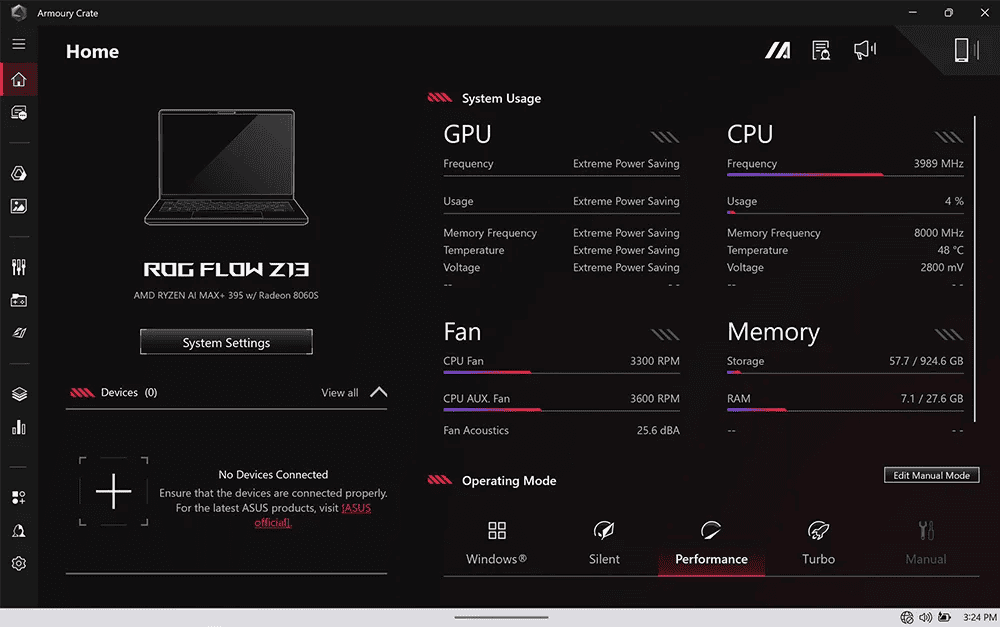The width and height of the screenshot is (1000, 627).
Task: Select the Home icon in sidebar
Action: tap(18, 79)
